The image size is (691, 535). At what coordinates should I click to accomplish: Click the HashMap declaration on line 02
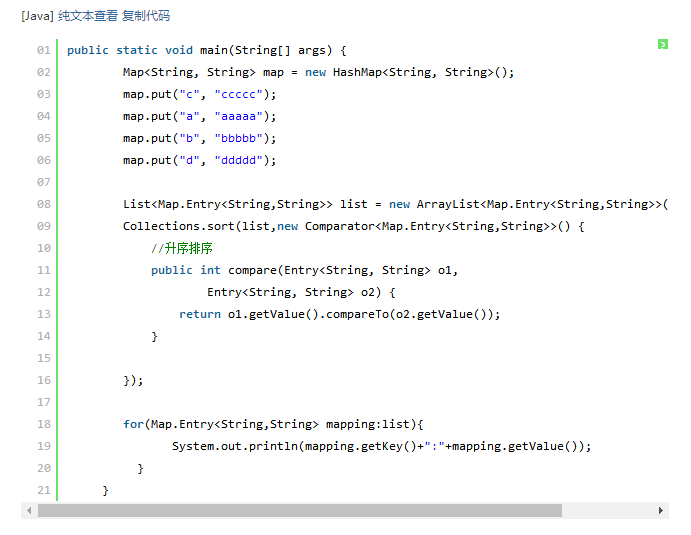tap(318, 72)
